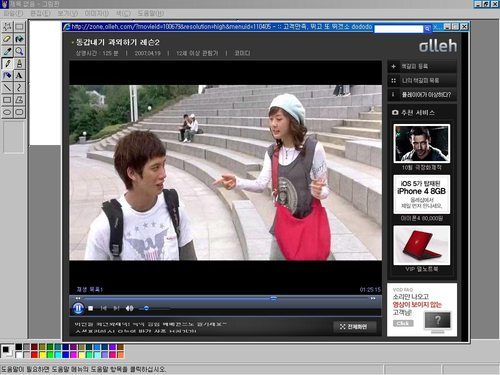This screenshot has height=375, width=500.
Task: Open the 도움말(H) menu
Action: (x=151, y=13)
